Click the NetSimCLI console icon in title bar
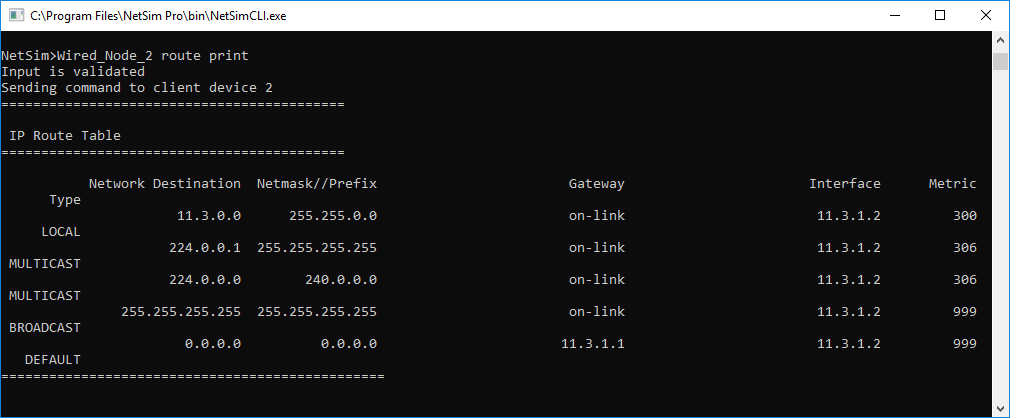Screen dimensions: 1010x418 click(x=15, y=16)
